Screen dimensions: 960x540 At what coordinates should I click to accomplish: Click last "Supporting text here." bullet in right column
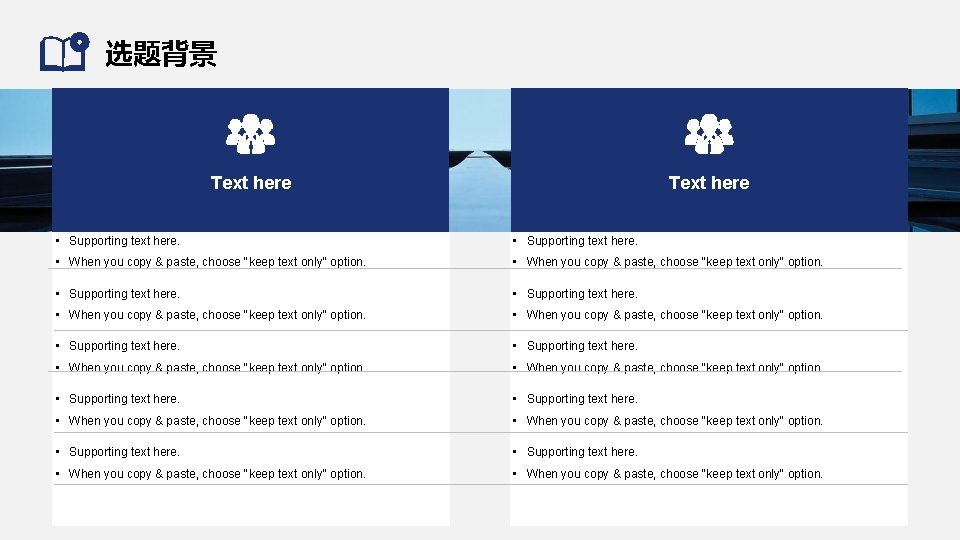pyautogui.click(x=582, y=452)
